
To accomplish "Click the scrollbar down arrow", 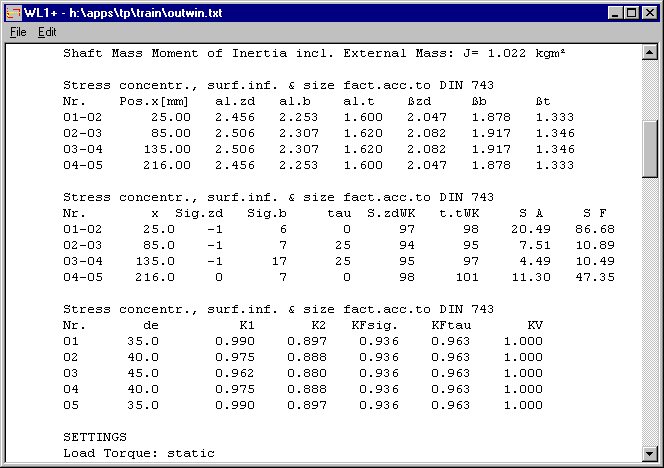I will click(649, 451).
